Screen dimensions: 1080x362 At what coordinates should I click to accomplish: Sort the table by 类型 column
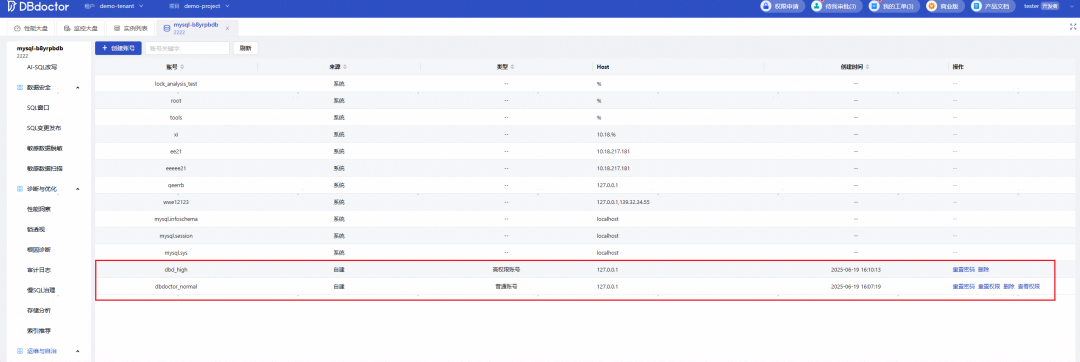coord(513,67)
